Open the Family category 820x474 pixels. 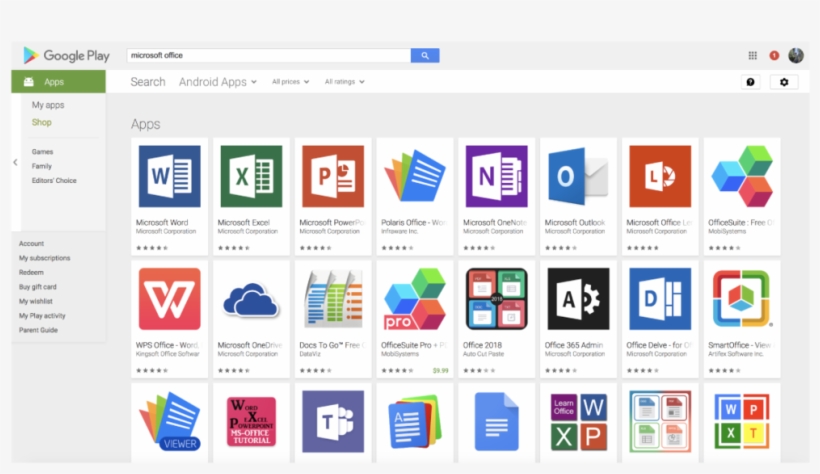coord(42,166)
